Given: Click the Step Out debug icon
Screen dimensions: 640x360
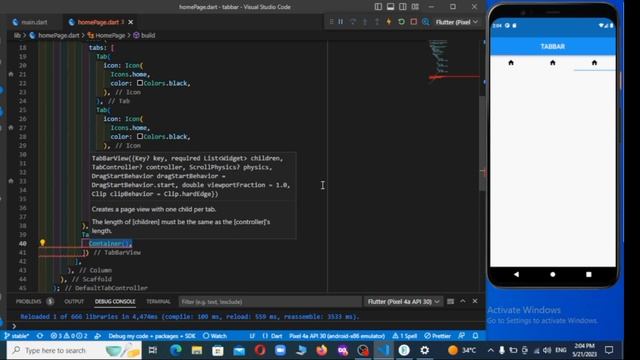Looking at the screenshot, I should 377,22.
